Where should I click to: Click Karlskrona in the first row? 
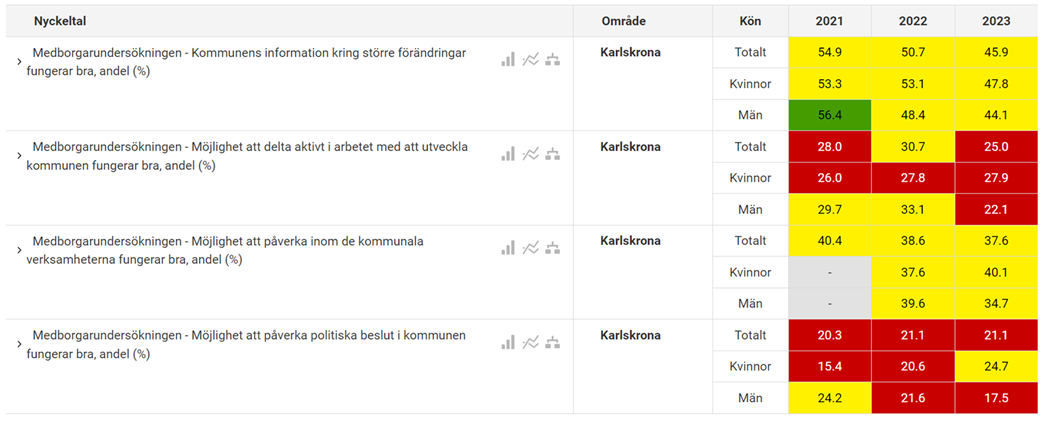(630, 52)
